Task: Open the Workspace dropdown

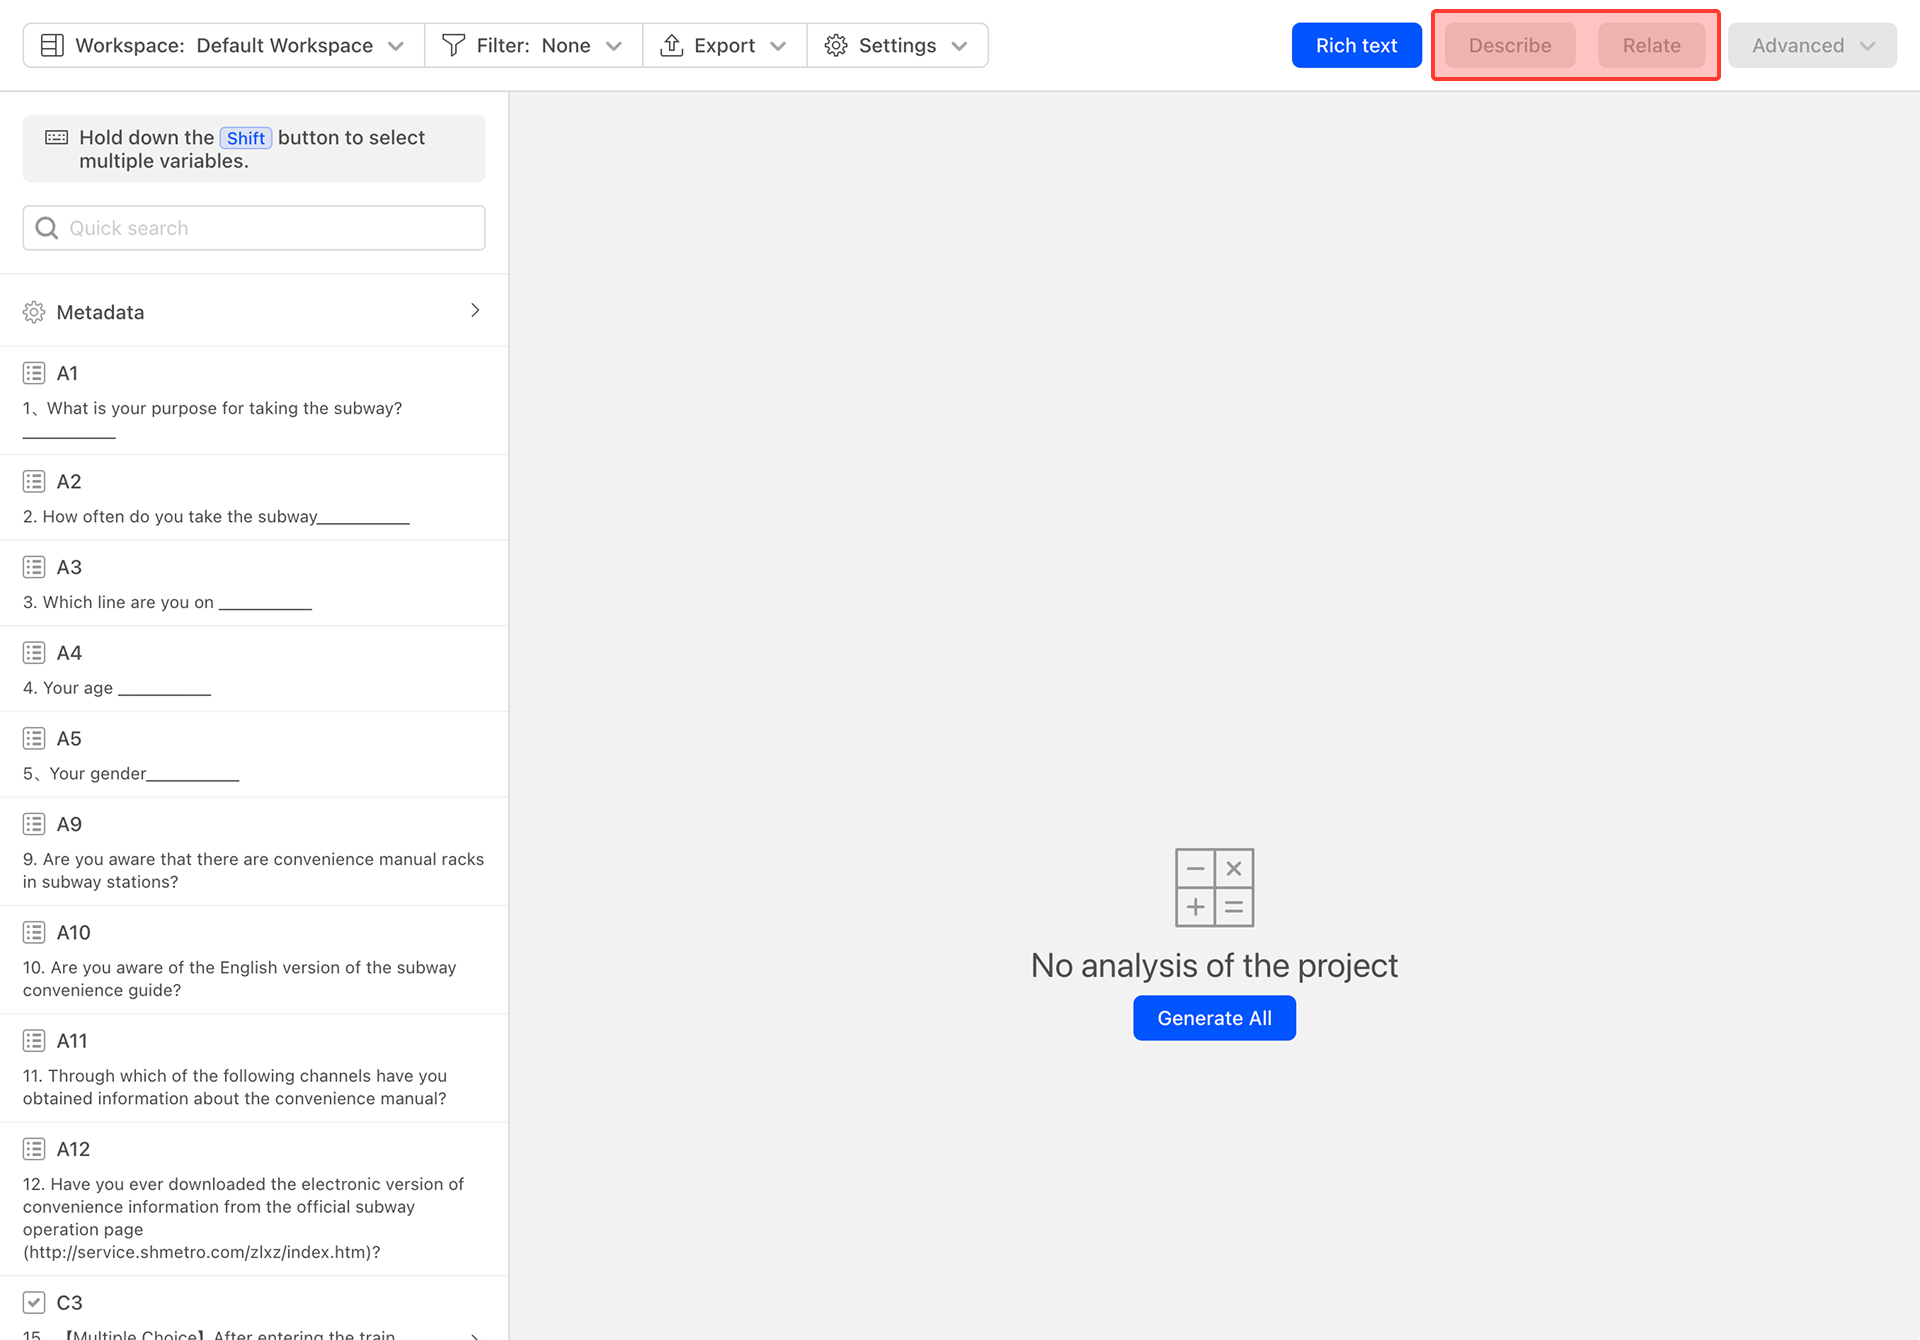Action: [x=224, y=45]
